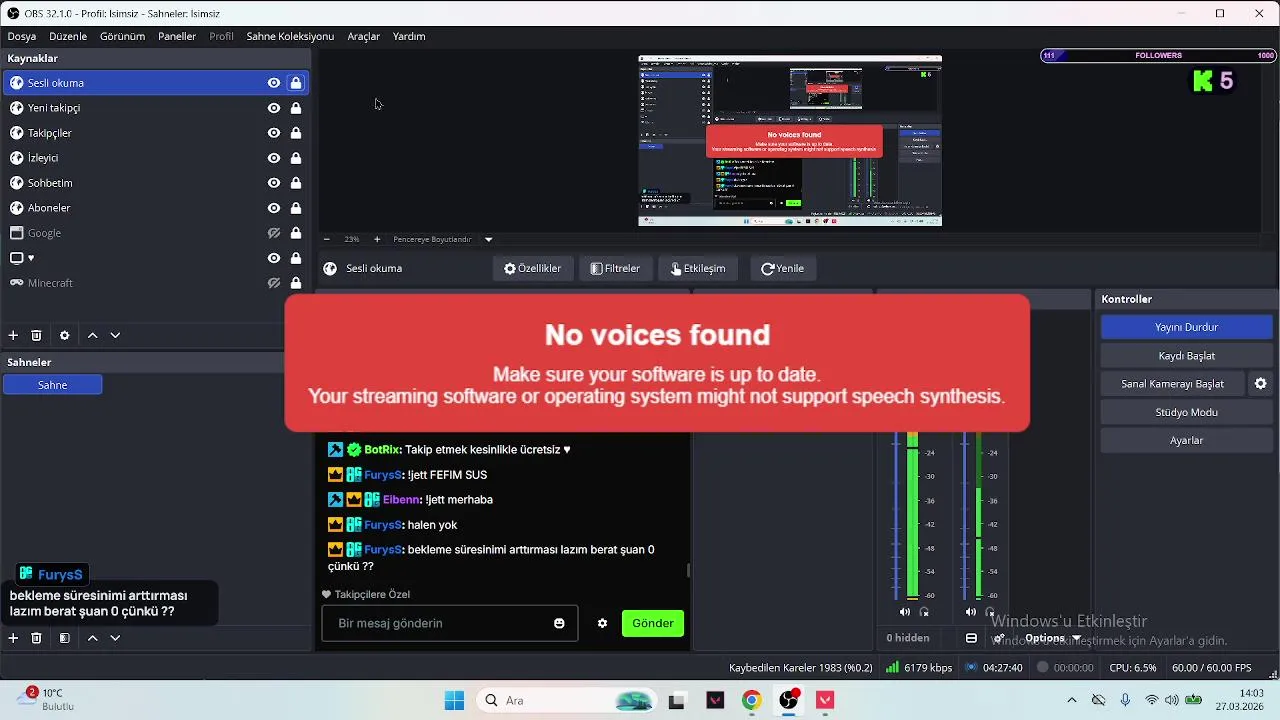Viewport: 1280px width, 720px height.
Task: Show hidden system tray icons chevron
Action: click(1072, 700)
